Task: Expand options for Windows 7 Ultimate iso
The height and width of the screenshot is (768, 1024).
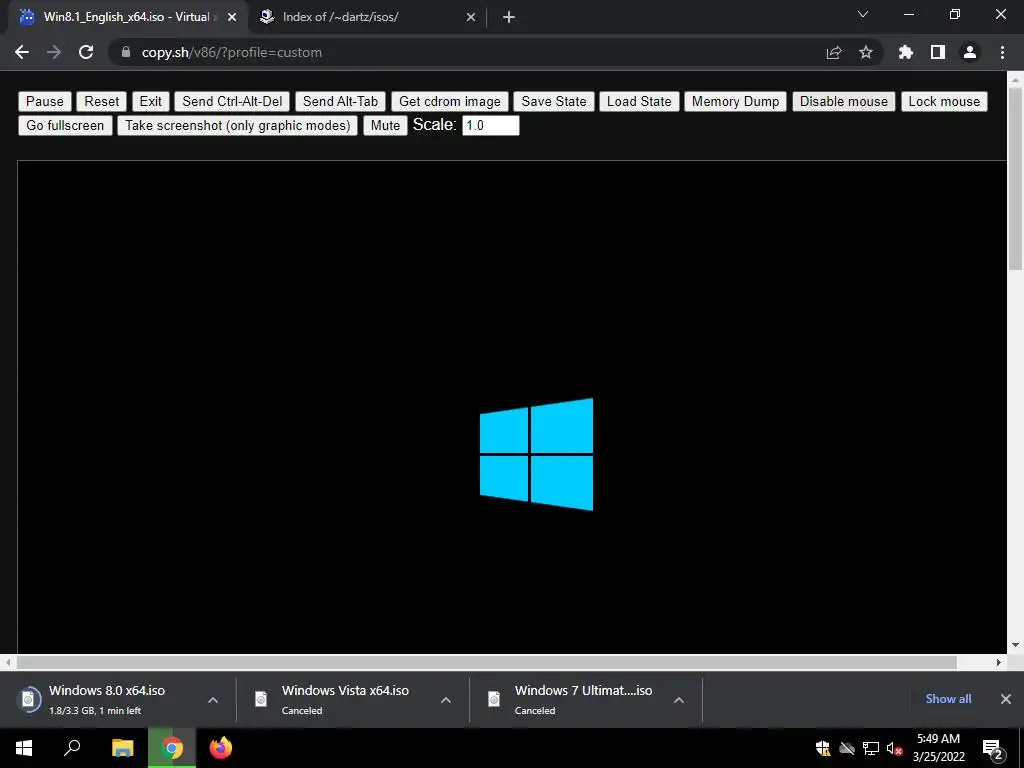Action: pos(679,699)
